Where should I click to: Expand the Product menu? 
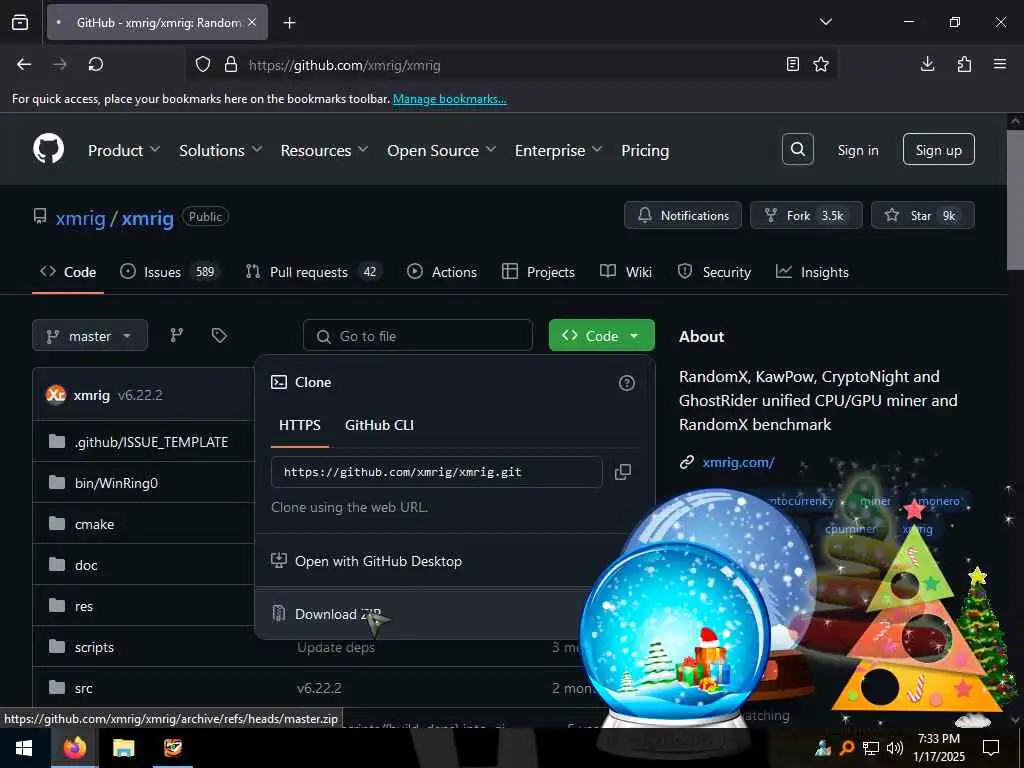[x=124, y=150]
